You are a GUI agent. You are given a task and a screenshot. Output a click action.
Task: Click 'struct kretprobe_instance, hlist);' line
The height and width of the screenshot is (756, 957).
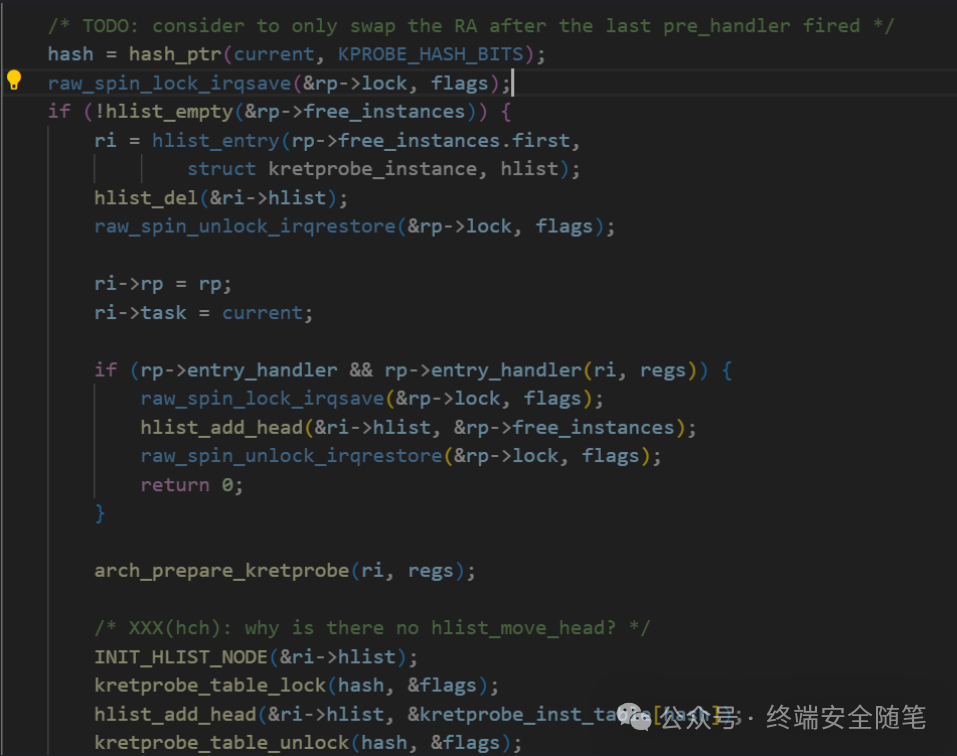(383, 169)
